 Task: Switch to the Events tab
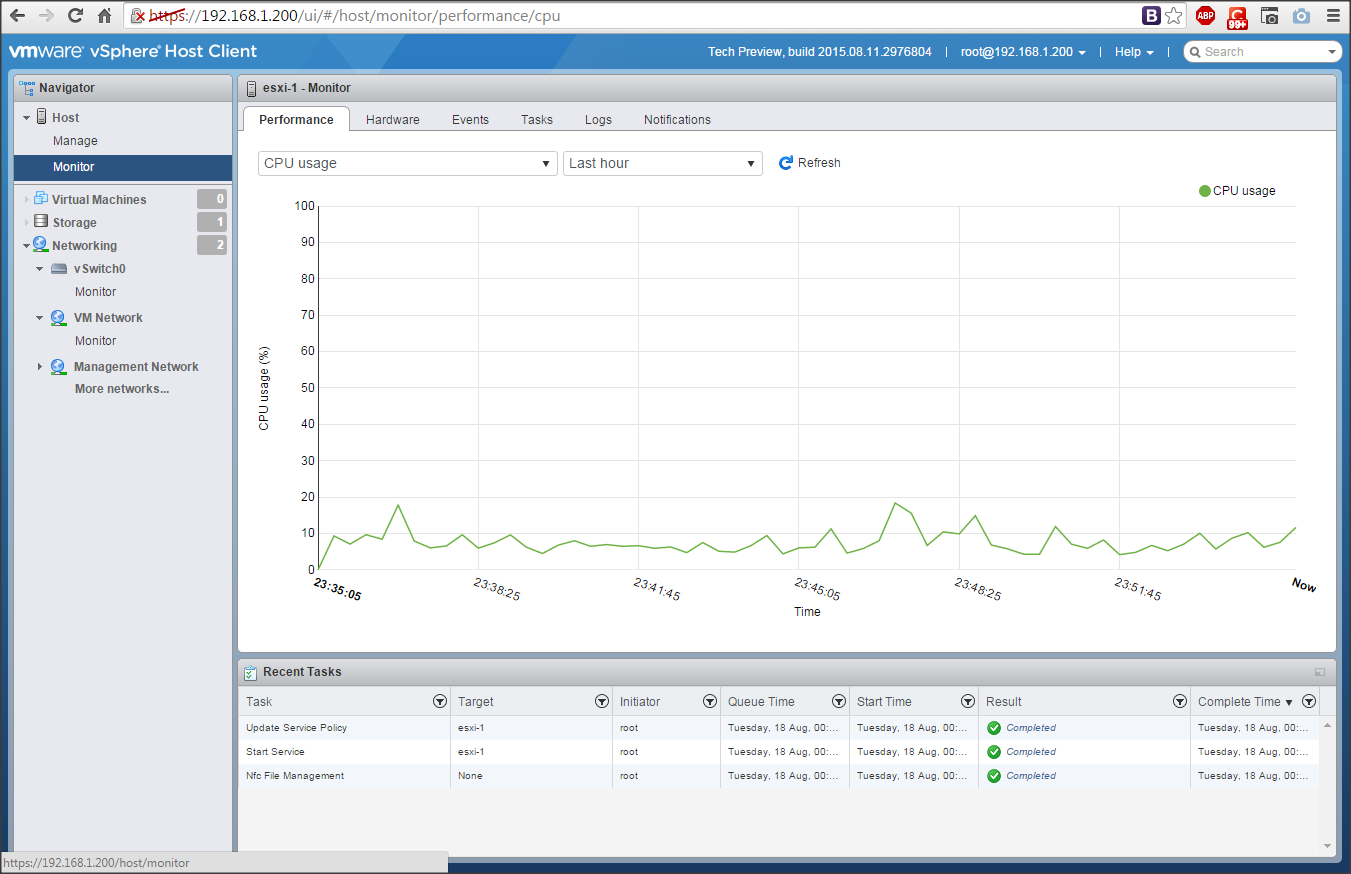(x=470, y=119)
